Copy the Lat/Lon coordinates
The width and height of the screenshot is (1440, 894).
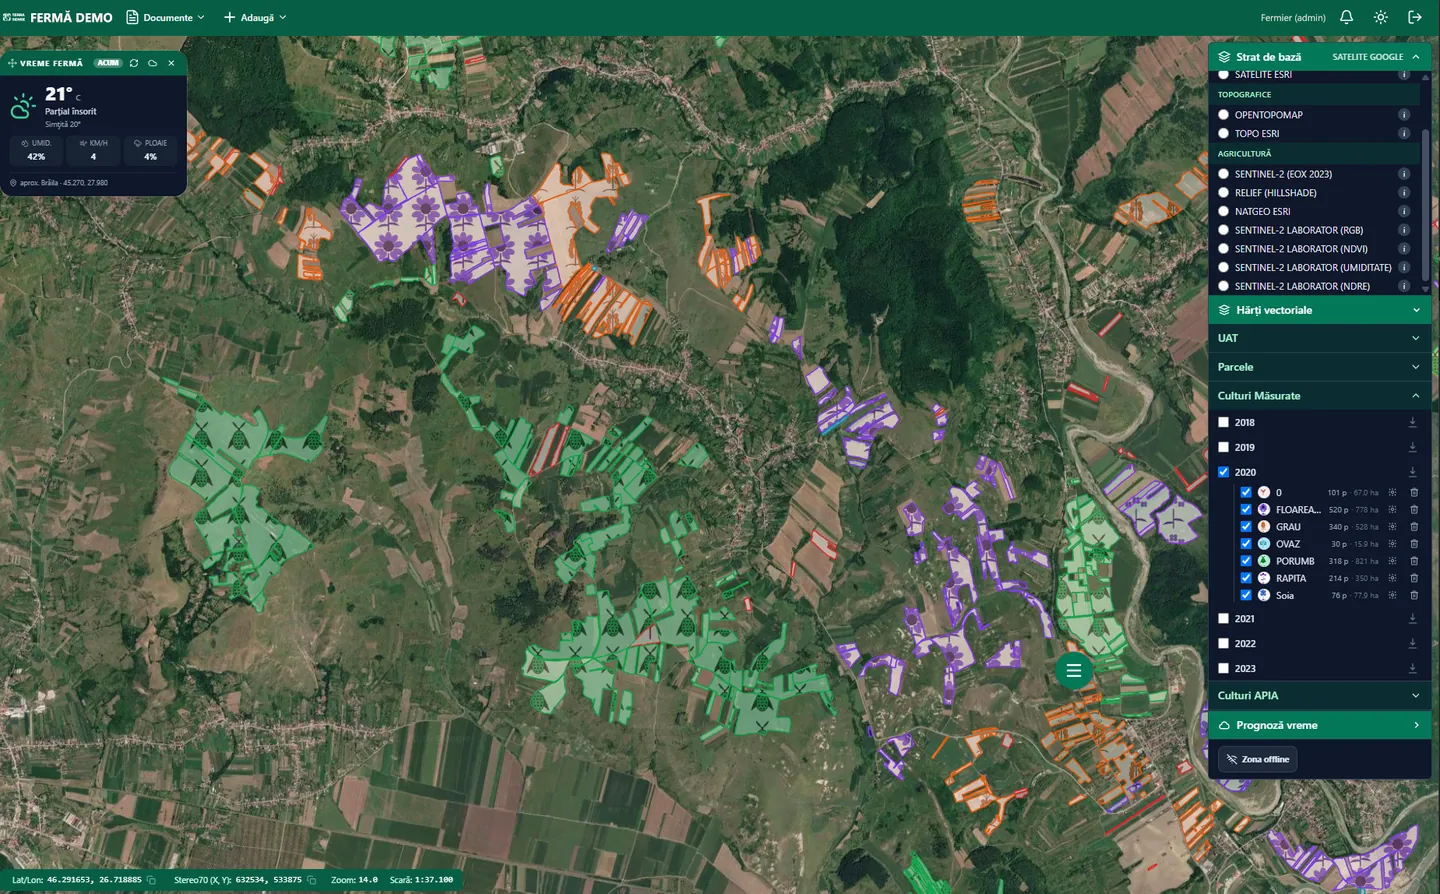152,880
